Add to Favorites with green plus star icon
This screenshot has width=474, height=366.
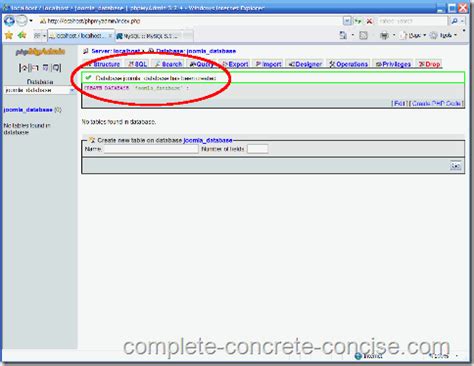pos(22,35)
